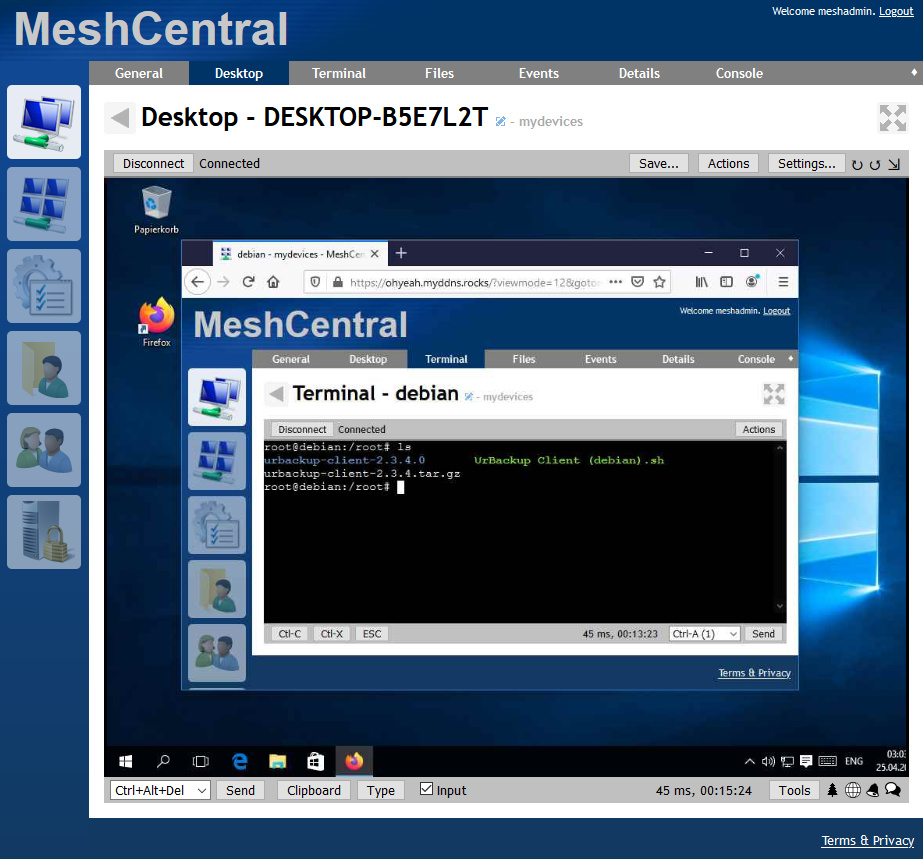Open My Events checklist sidebar icon
This screenshot has height=859, width=923.
tap(44, 286)
